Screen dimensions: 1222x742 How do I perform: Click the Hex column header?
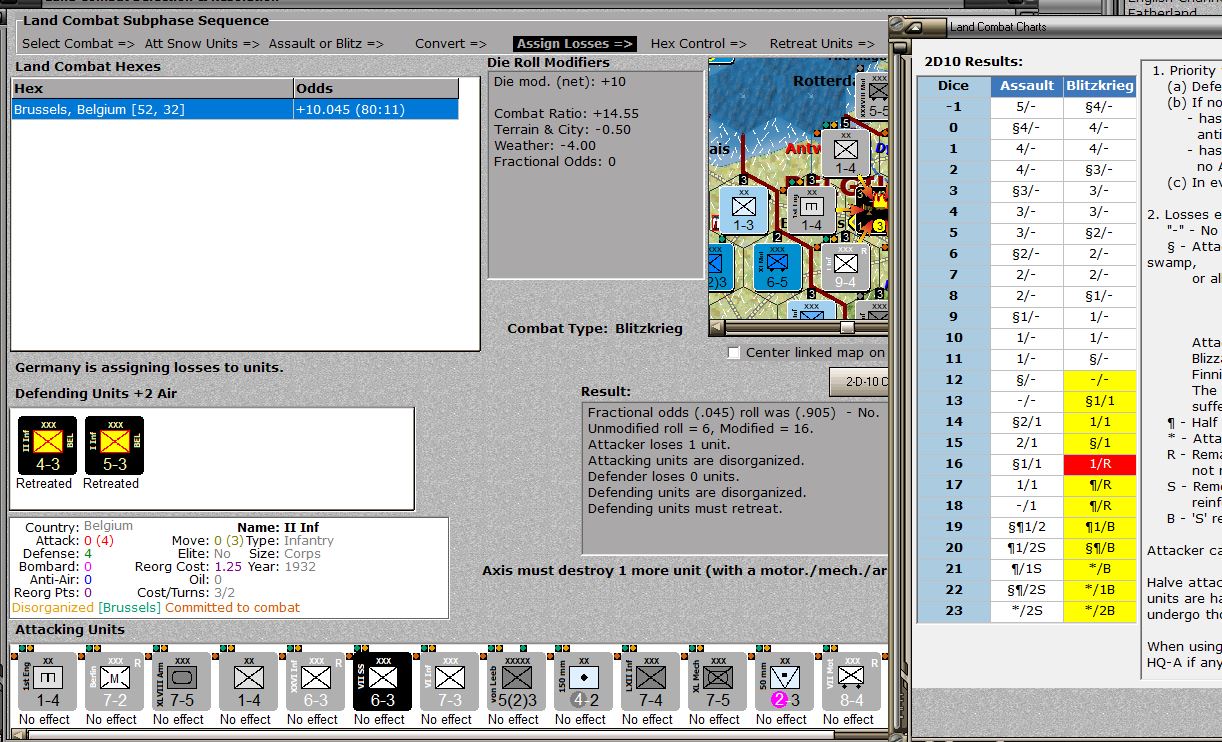click(x=153, y=88)
